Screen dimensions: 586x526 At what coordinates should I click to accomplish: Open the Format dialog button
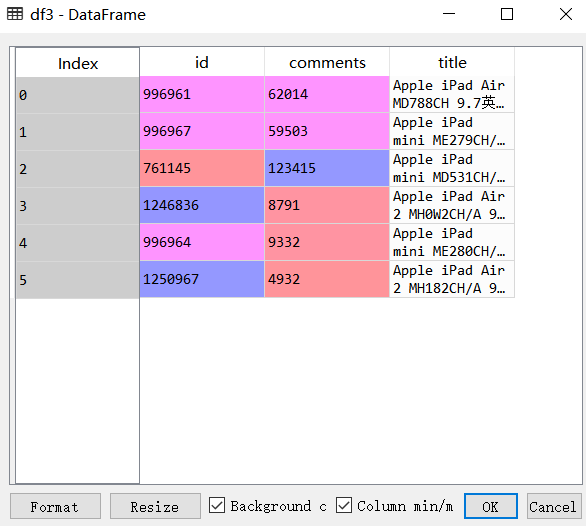click(x=55, y=506)
